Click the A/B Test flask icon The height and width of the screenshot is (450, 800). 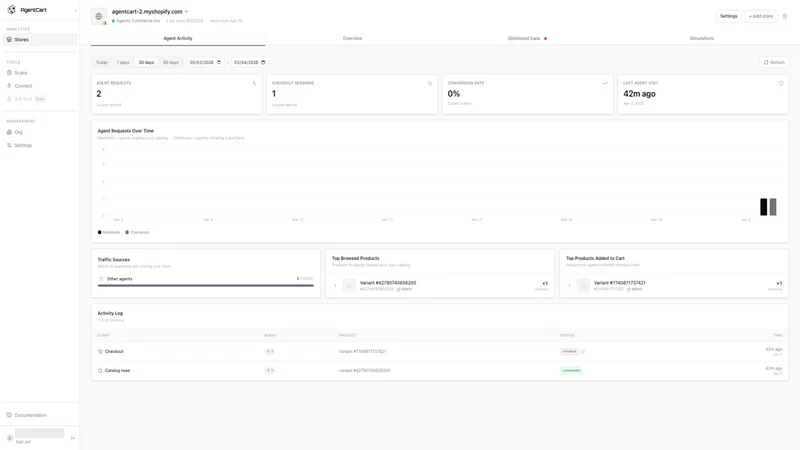point(9,99)
